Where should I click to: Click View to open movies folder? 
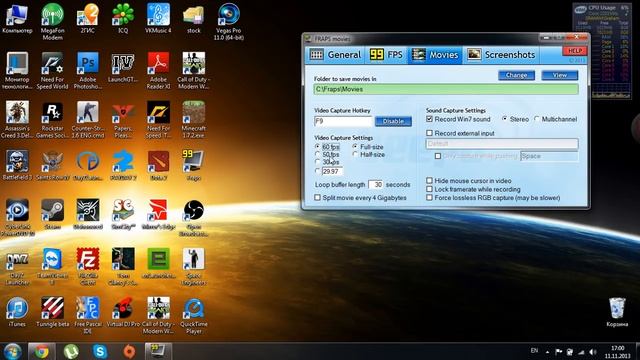point(560,75)
